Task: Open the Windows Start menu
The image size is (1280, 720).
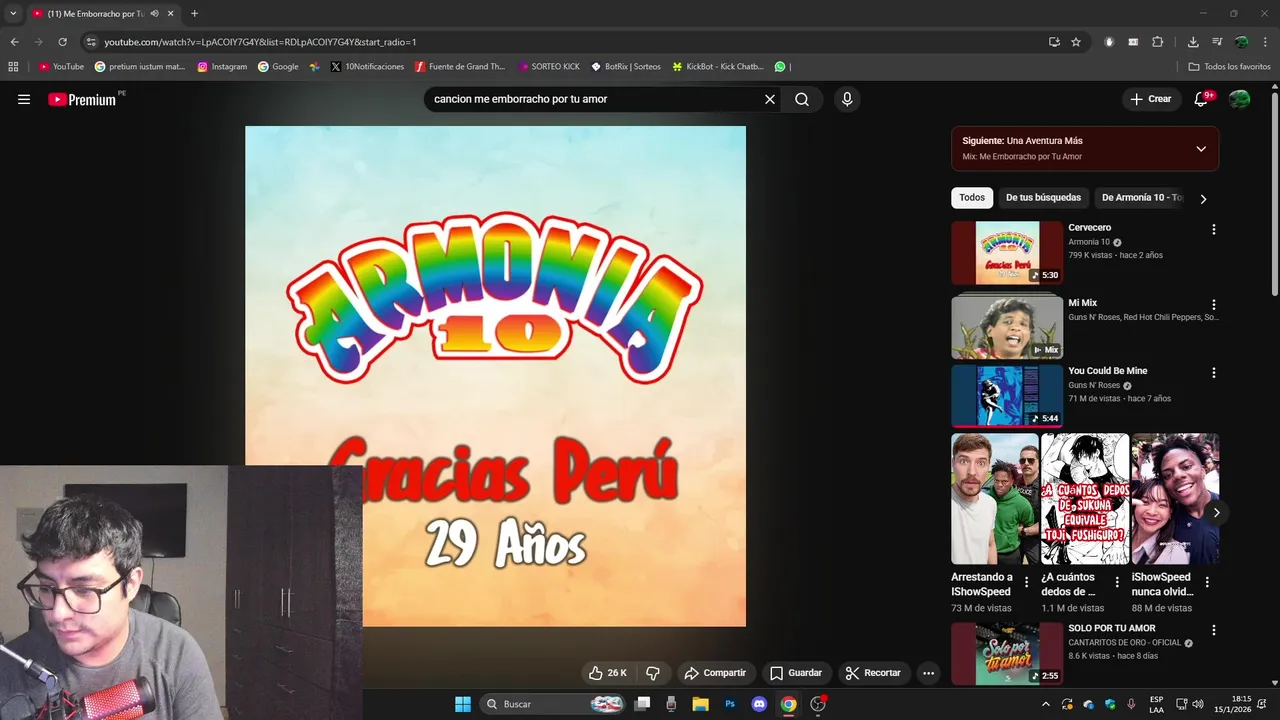Action: click(463, 704)
